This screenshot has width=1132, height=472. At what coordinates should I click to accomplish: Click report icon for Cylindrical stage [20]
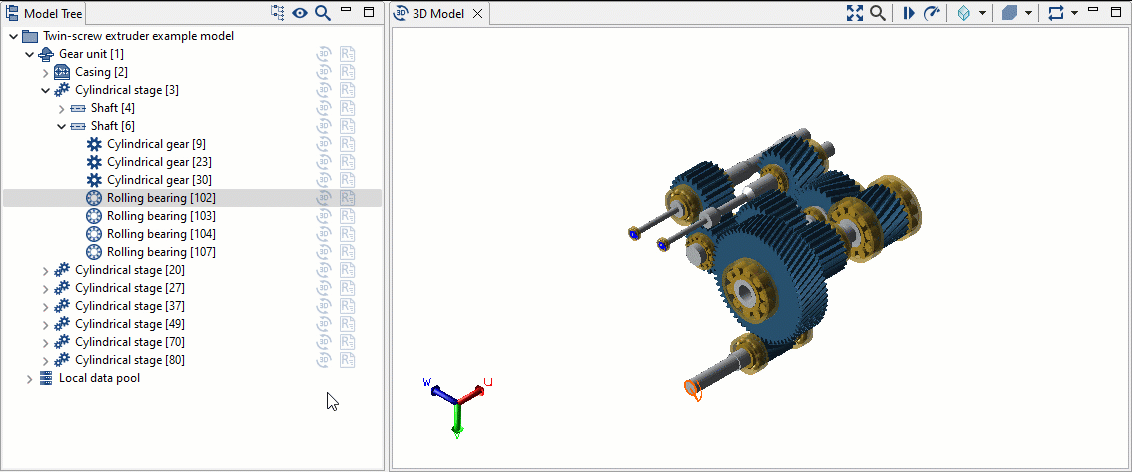(348, 271)
